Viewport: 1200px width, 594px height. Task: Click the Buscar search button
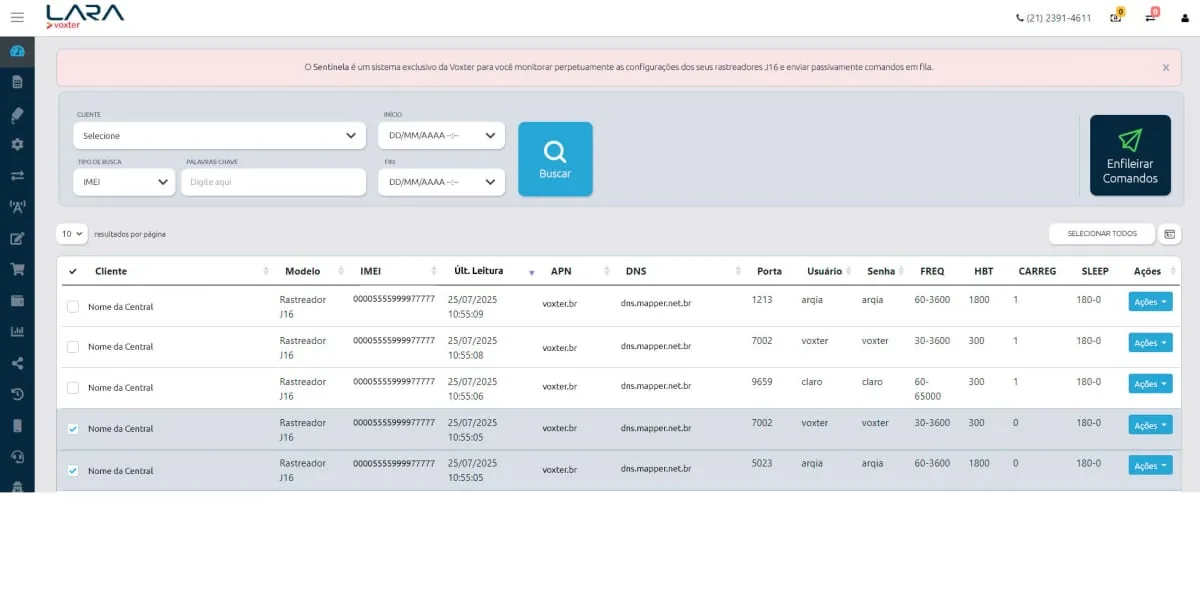coord(555,159)
